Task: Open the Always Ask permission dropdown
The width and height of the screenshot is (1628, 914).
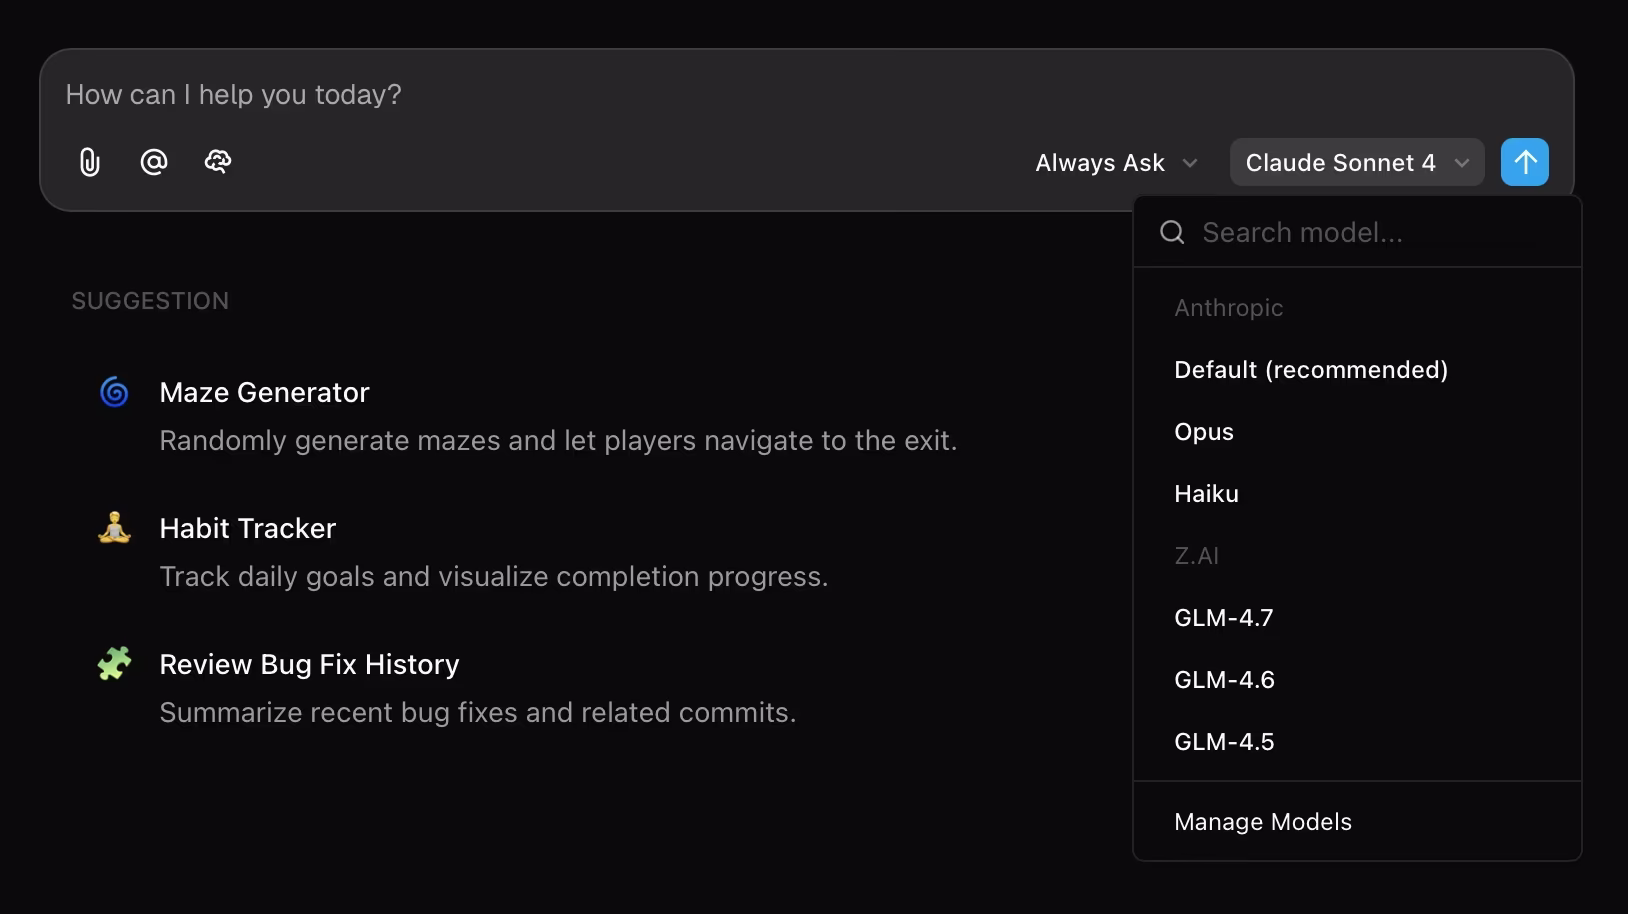Action: click(1116, 163)
